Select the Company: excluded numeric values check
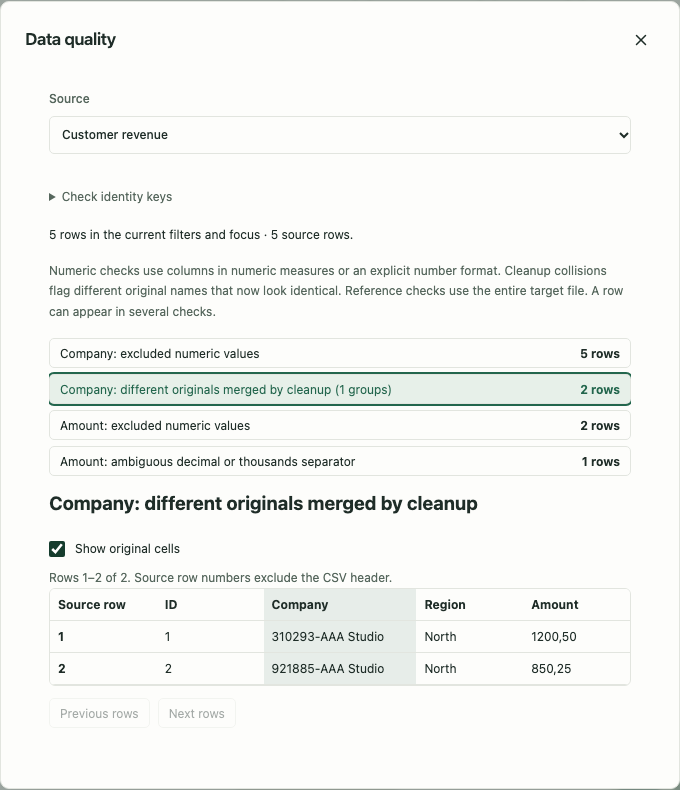Image resolution: width=680 pixels, height=790 pixels. coord(340,353)
